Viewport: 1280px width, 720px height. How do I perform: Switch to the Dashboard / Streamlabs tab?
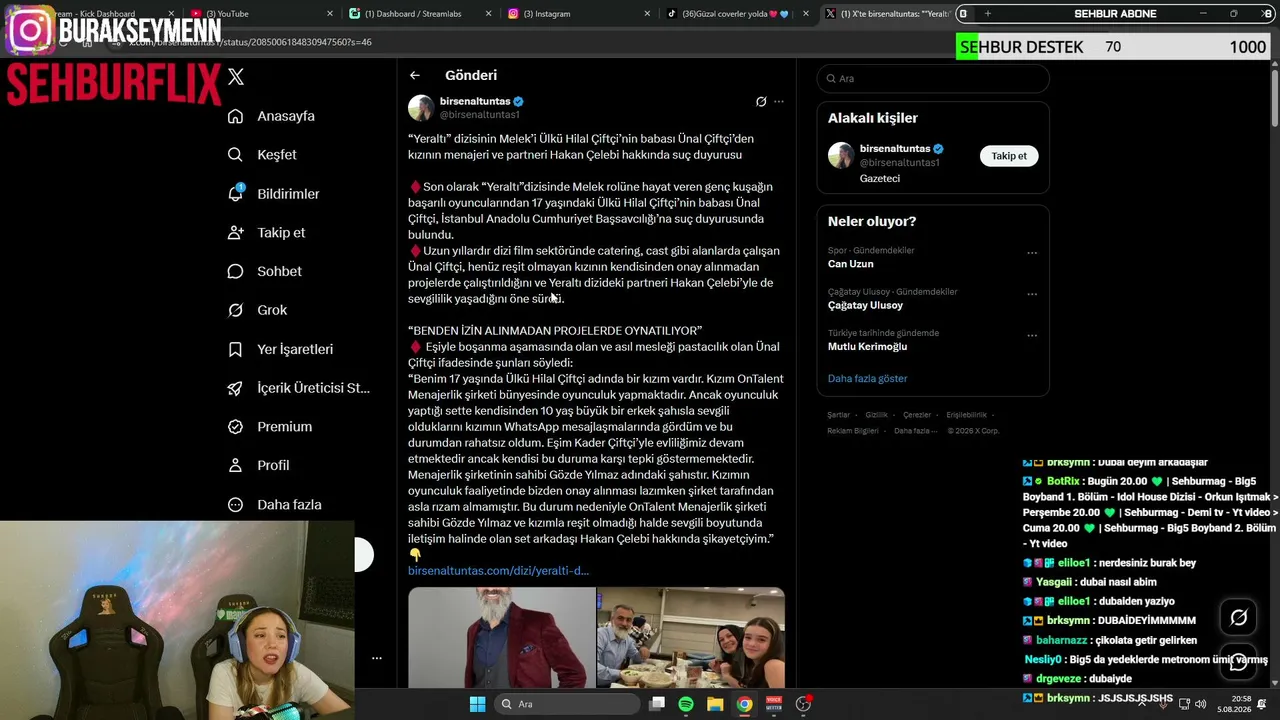click(421, 14)
